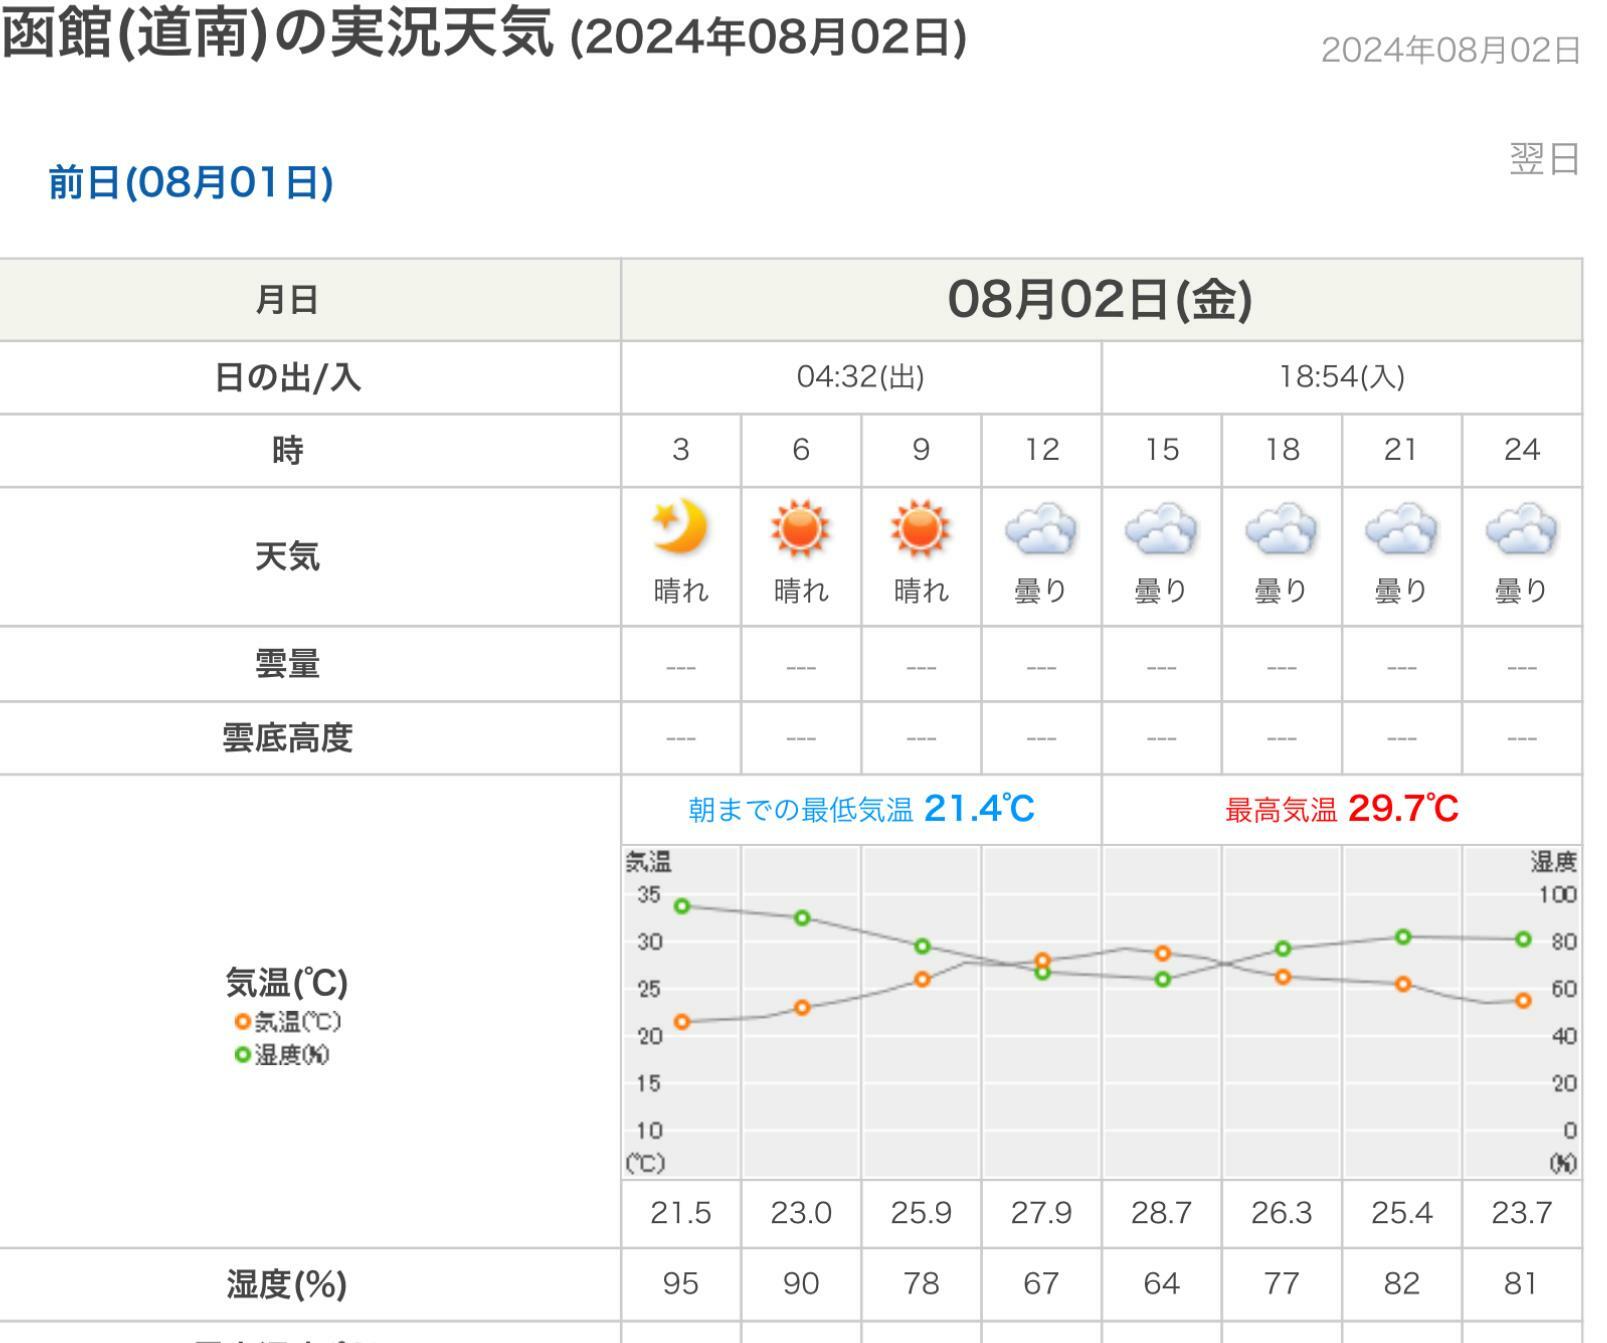Click humidity value 77
Viewport: 1607px width, 1343px height.
coord(1281,1284)
